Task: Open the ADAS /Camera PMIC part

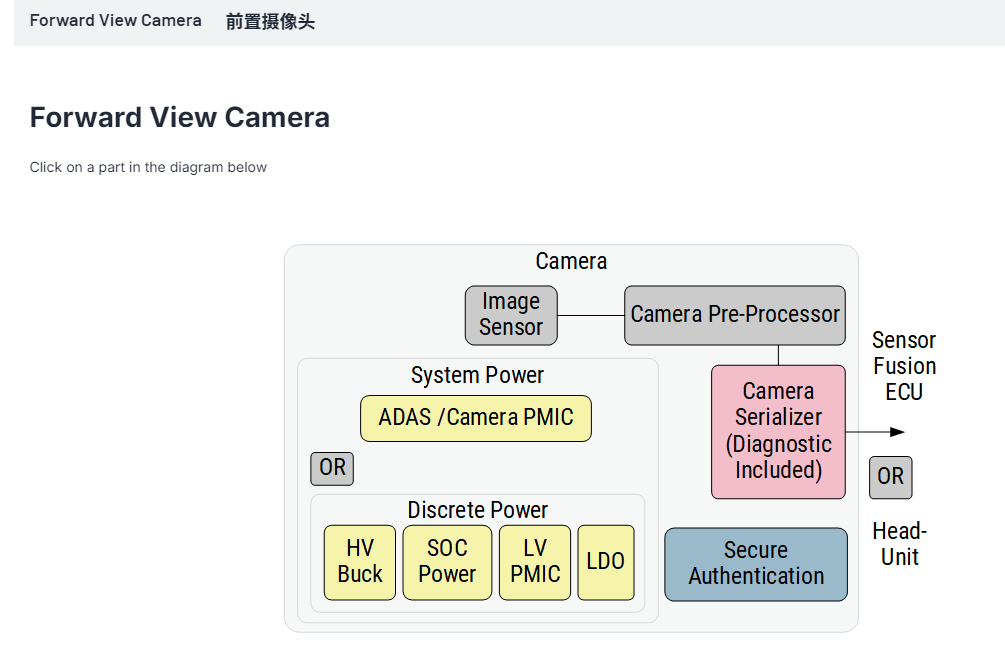Action: [x=476, y=418]
